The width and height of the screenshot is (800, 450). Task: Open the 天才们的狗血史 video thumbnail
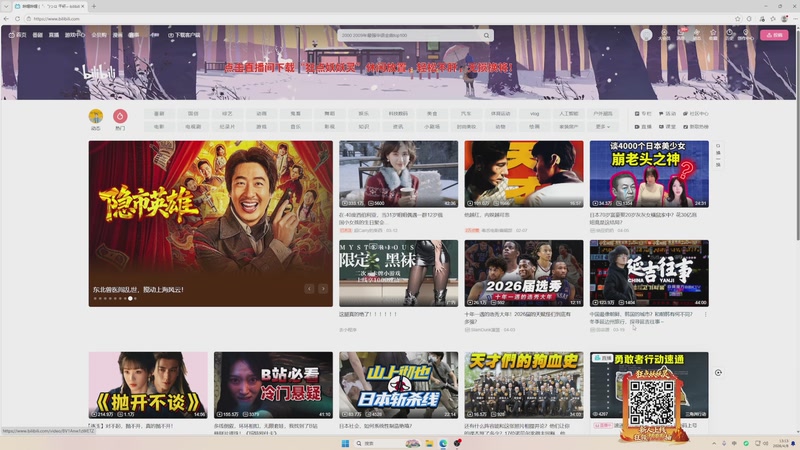tap(524, 385)
